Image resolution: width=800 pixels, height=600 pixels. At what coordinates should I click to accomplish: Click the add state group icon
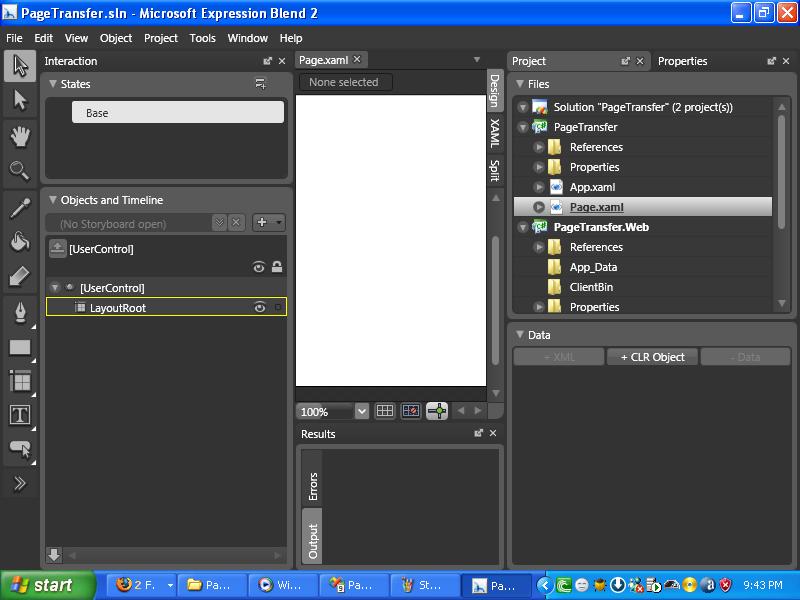point(261,83)
